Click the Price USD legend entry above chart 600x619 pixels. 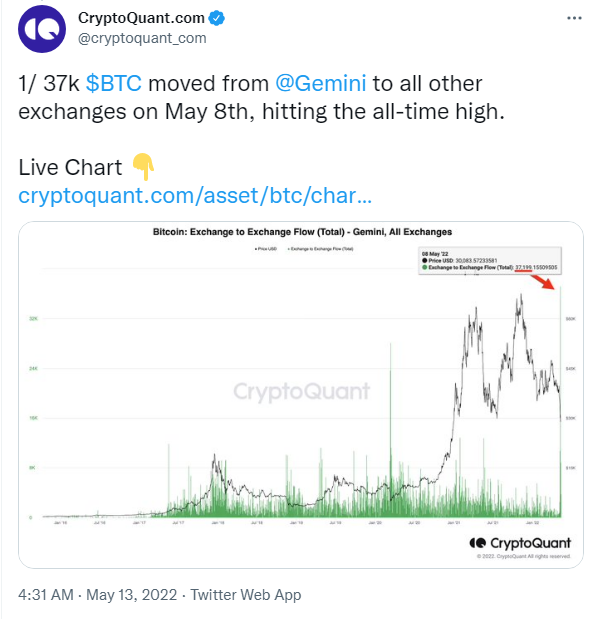tap(266, 249)
